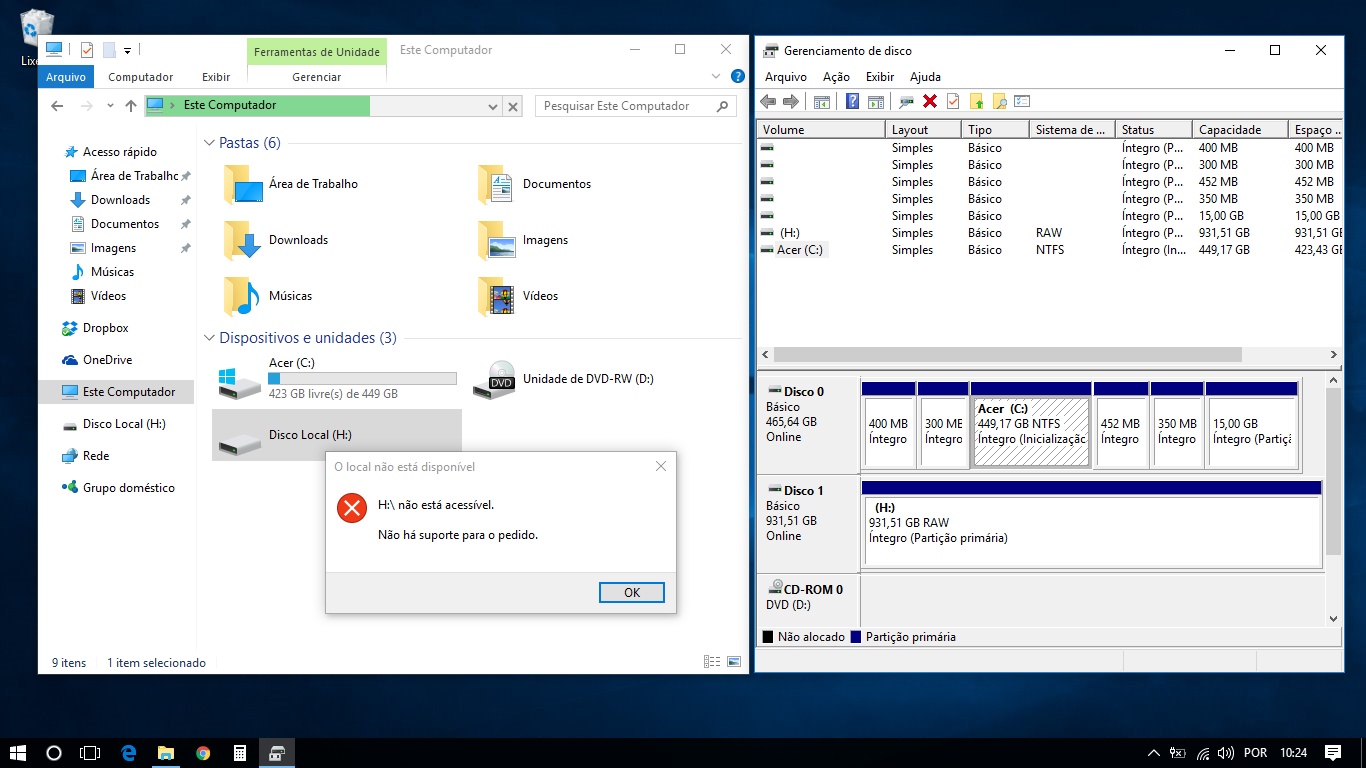This screenshot has height=768, width=1366.
Task: Click New folder icon in Explorer title bar
Action: (x=109, y=49)
